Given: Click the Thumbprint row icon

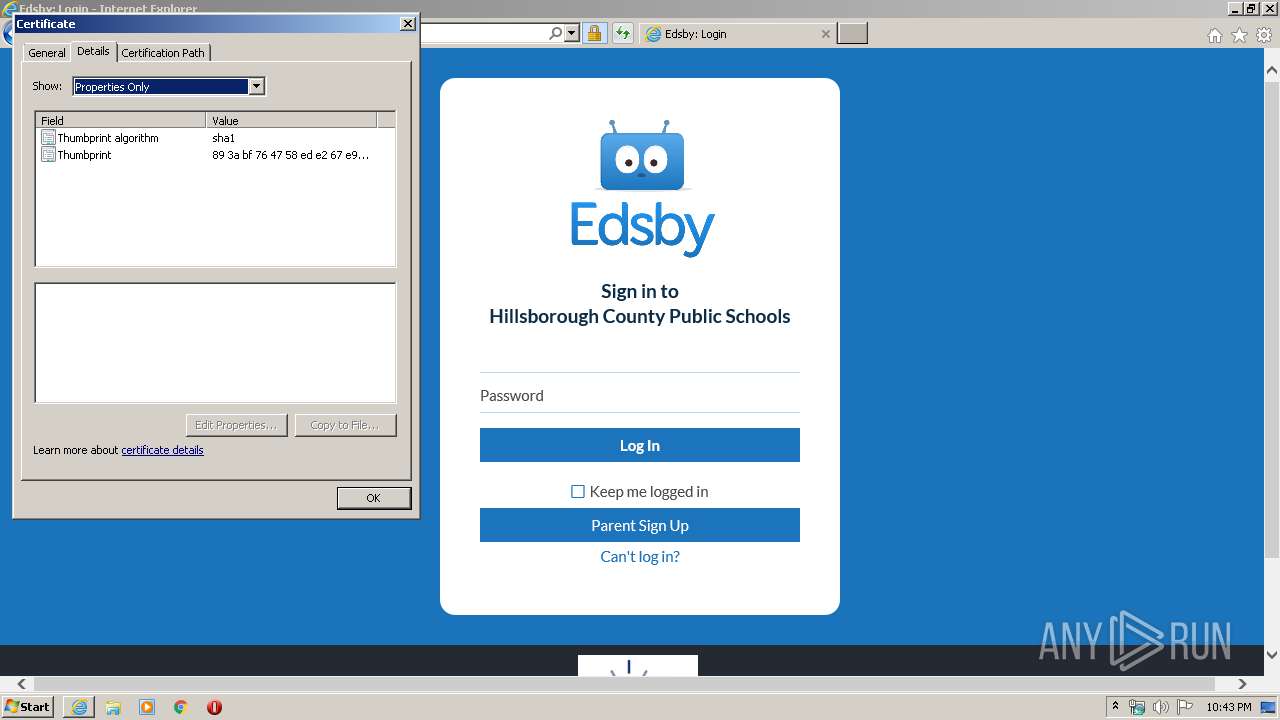Looking at the screenshot, I should (48, 155).
